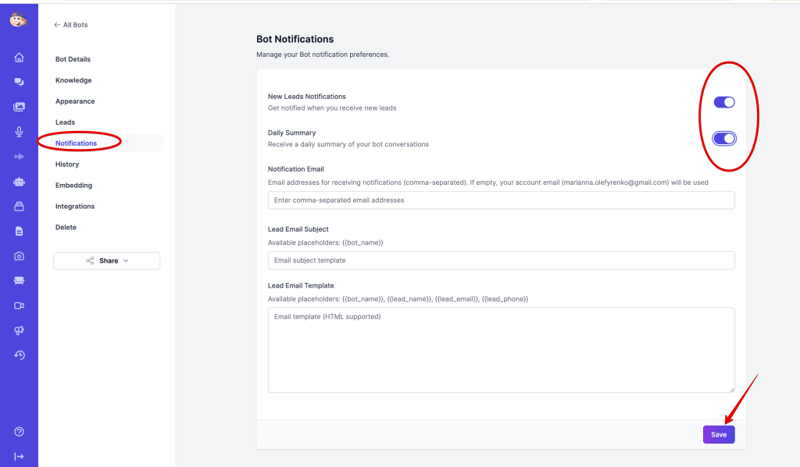Click the Save button
This screenshot has width=800, height=467.
(718, 434)
